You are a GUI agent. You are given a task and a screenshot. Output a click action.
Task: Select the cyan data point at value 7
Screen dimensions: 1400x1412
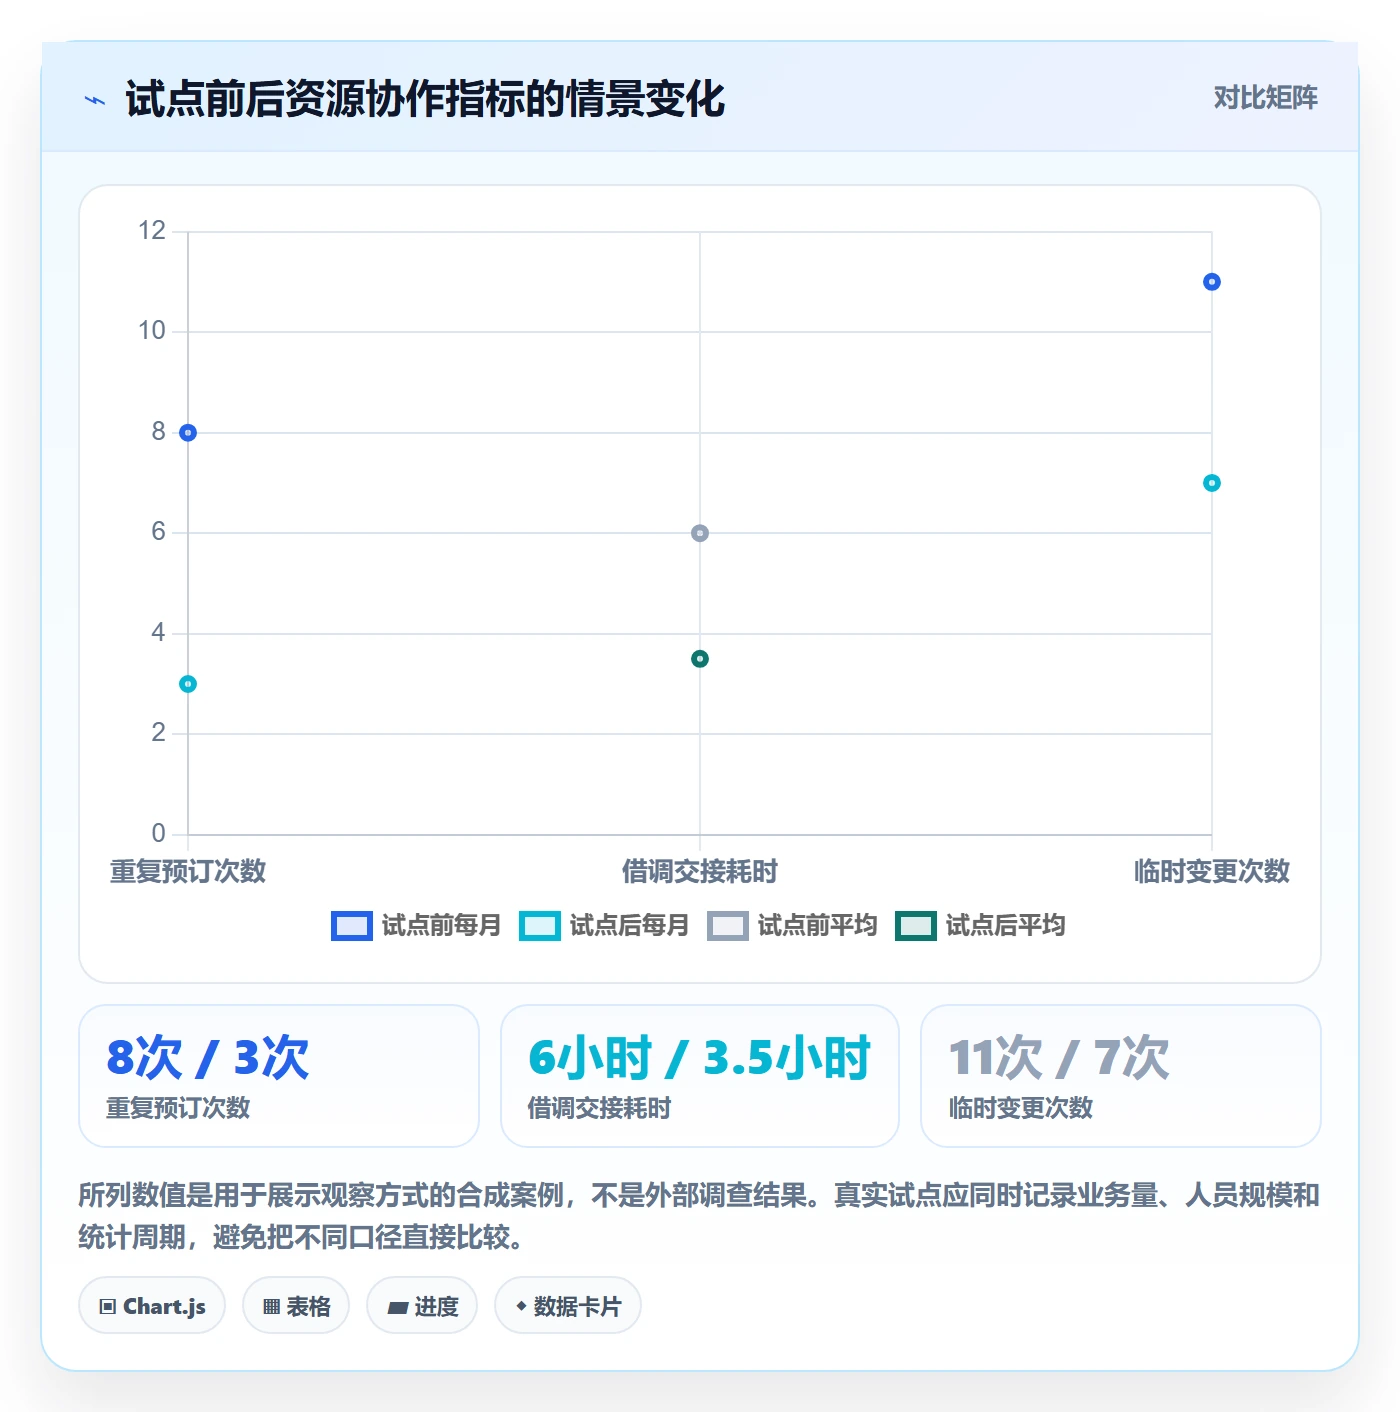[x=1212, y=483]
